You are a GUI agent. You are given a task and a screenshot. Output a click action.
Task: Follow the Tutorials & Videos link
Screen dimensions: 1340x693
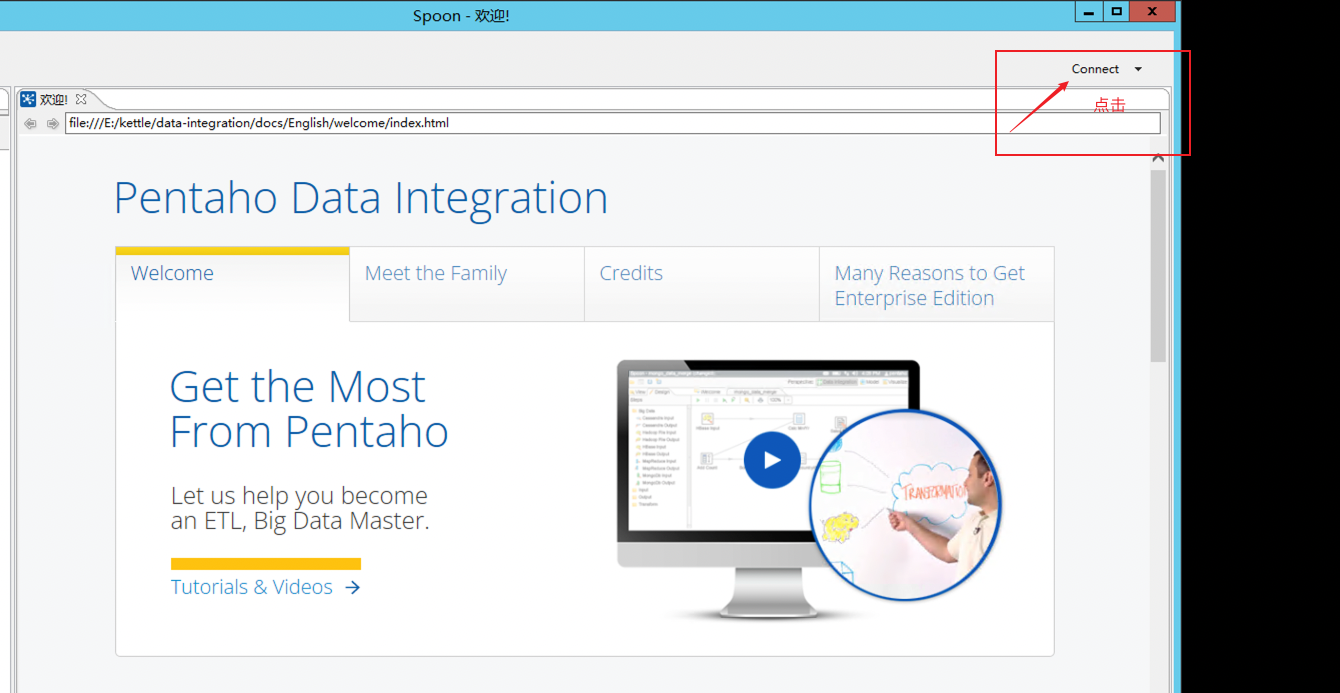tap(252, 587)
